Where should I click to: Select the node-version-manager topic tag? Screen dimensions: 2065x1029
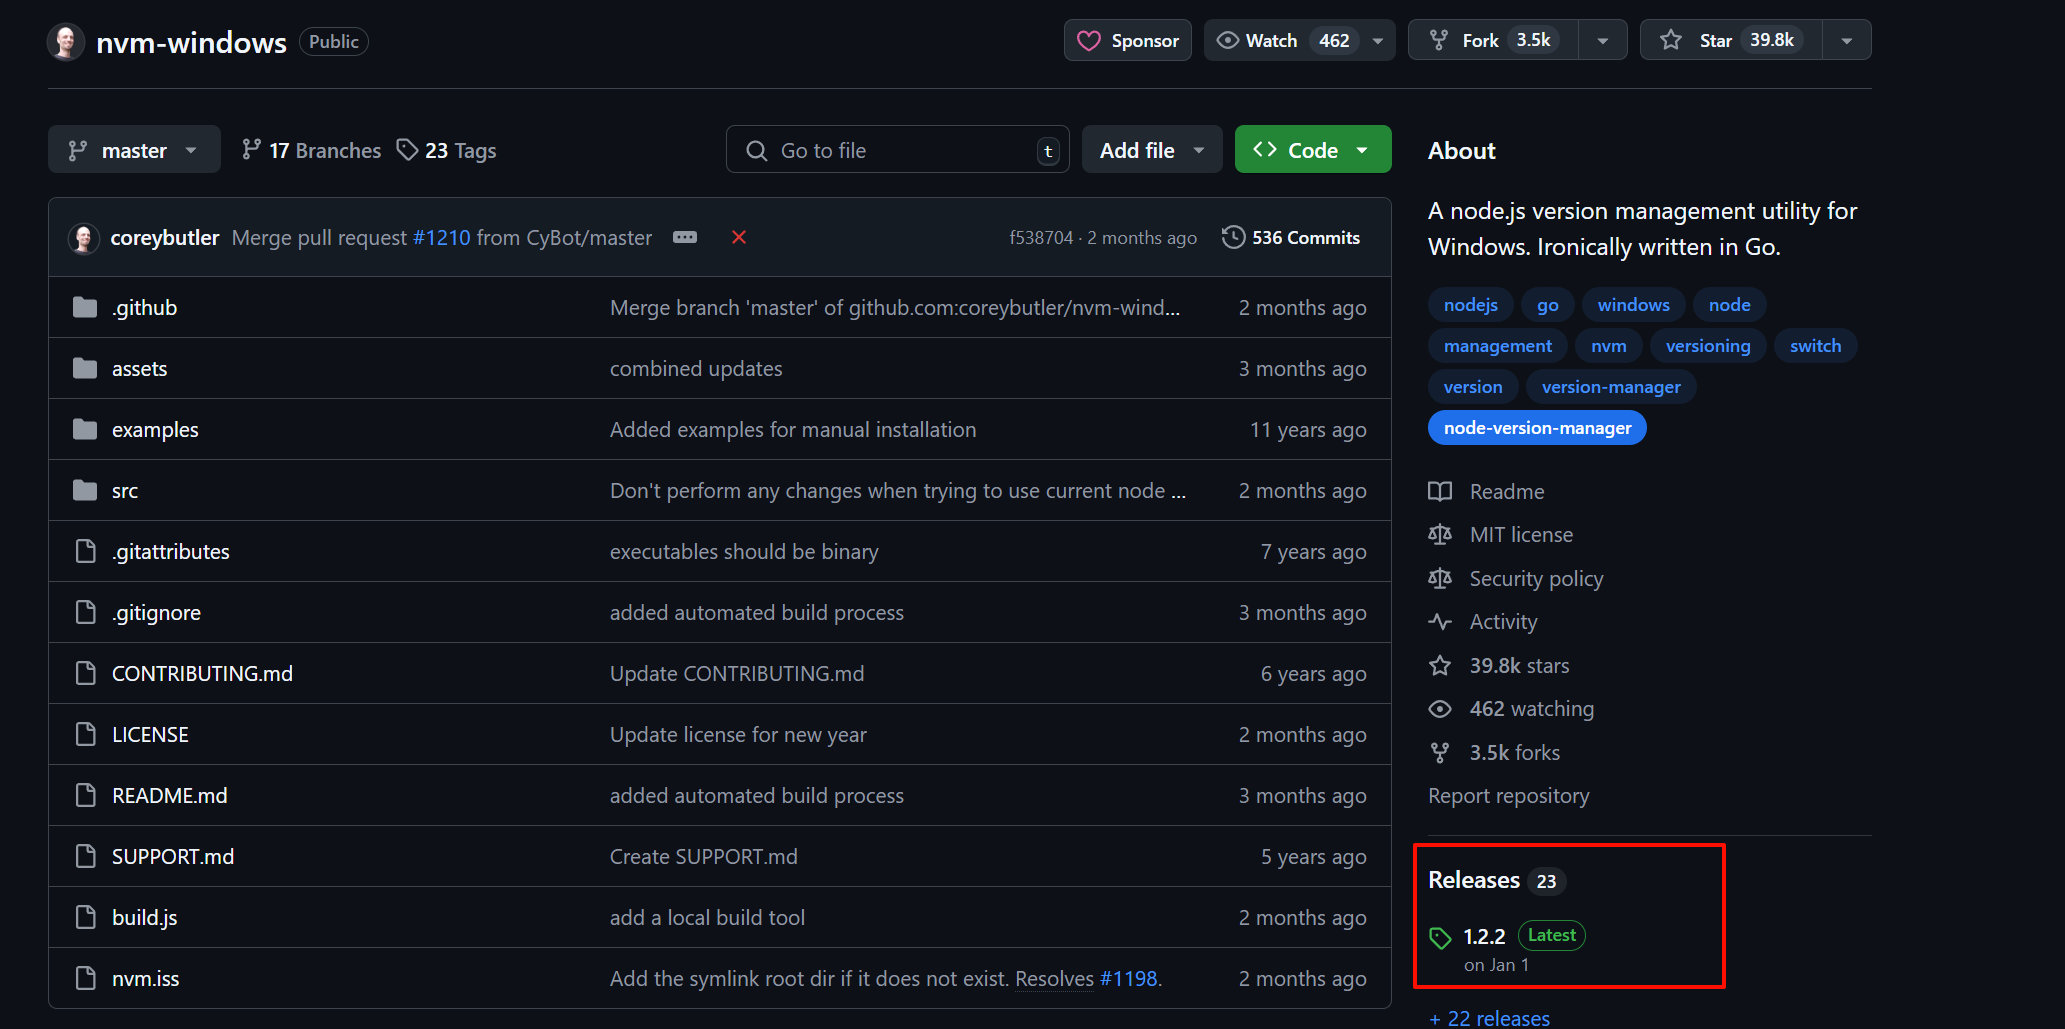[x=1537, y=428]
